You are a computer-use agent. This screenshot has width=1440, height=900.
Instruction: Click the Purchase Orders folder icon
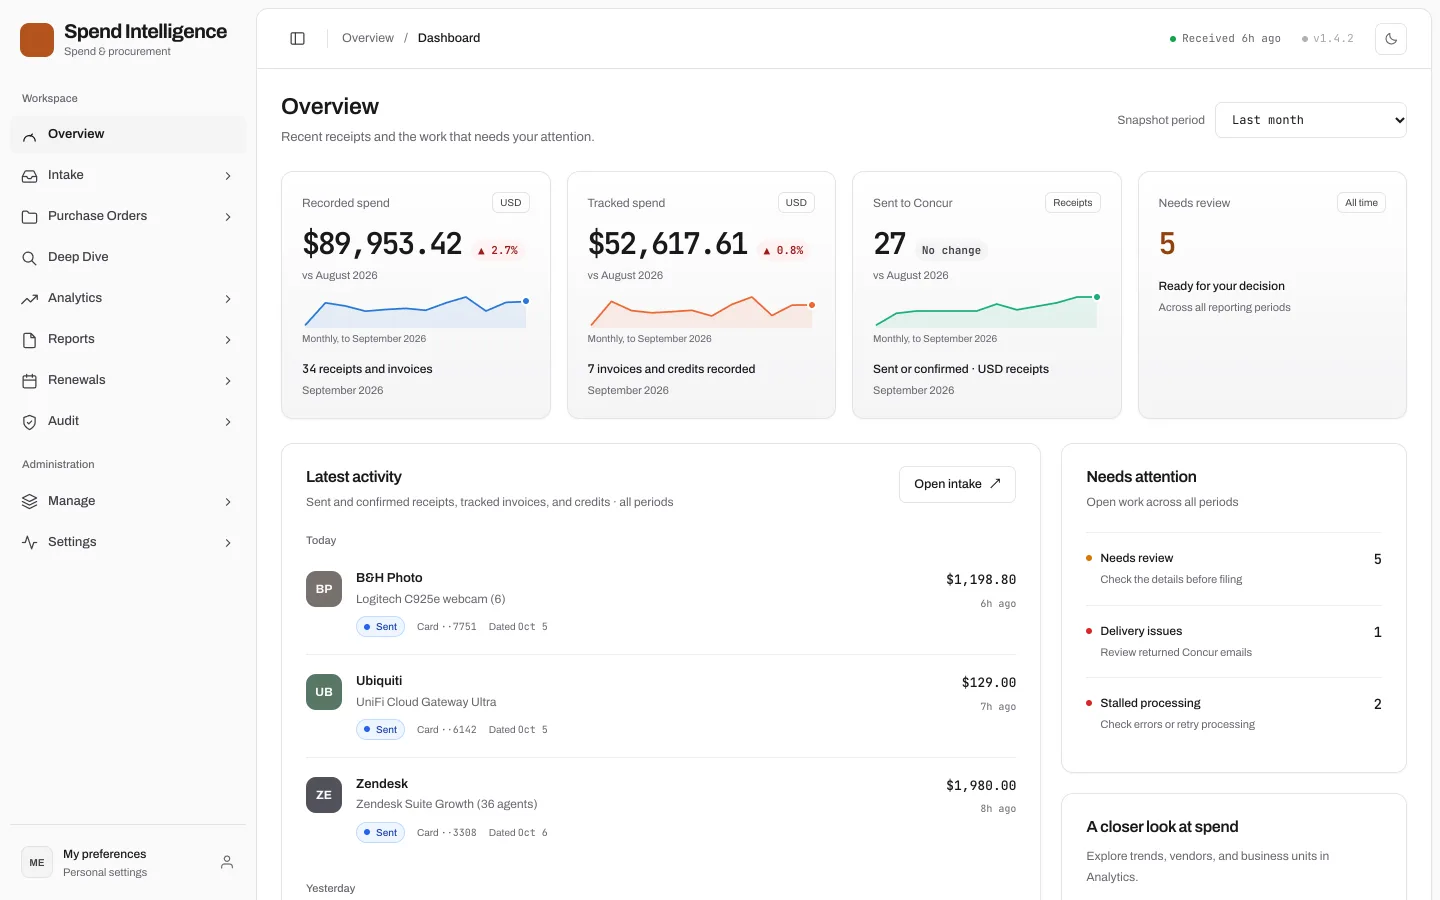point(30,217)
